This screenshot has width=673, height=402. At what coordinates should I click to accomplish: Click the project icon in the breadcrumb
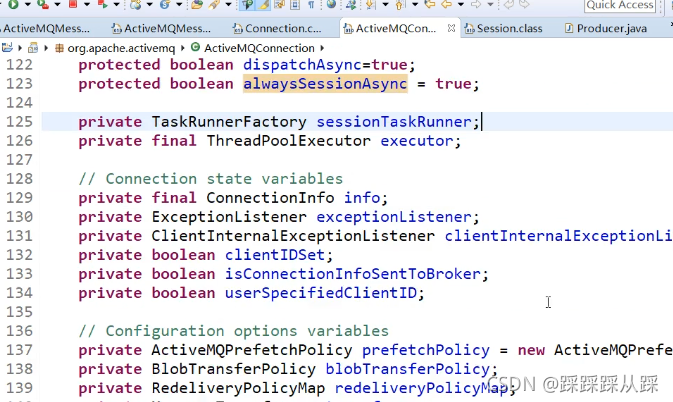pyautogui.click(x=7, y=48)
